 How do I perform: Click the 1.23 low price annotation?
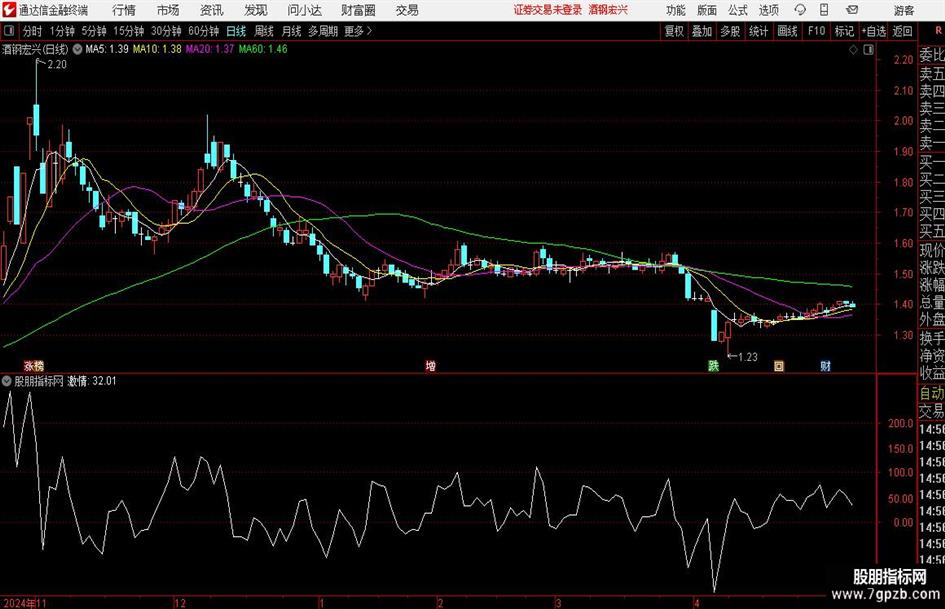click(748, 357)
